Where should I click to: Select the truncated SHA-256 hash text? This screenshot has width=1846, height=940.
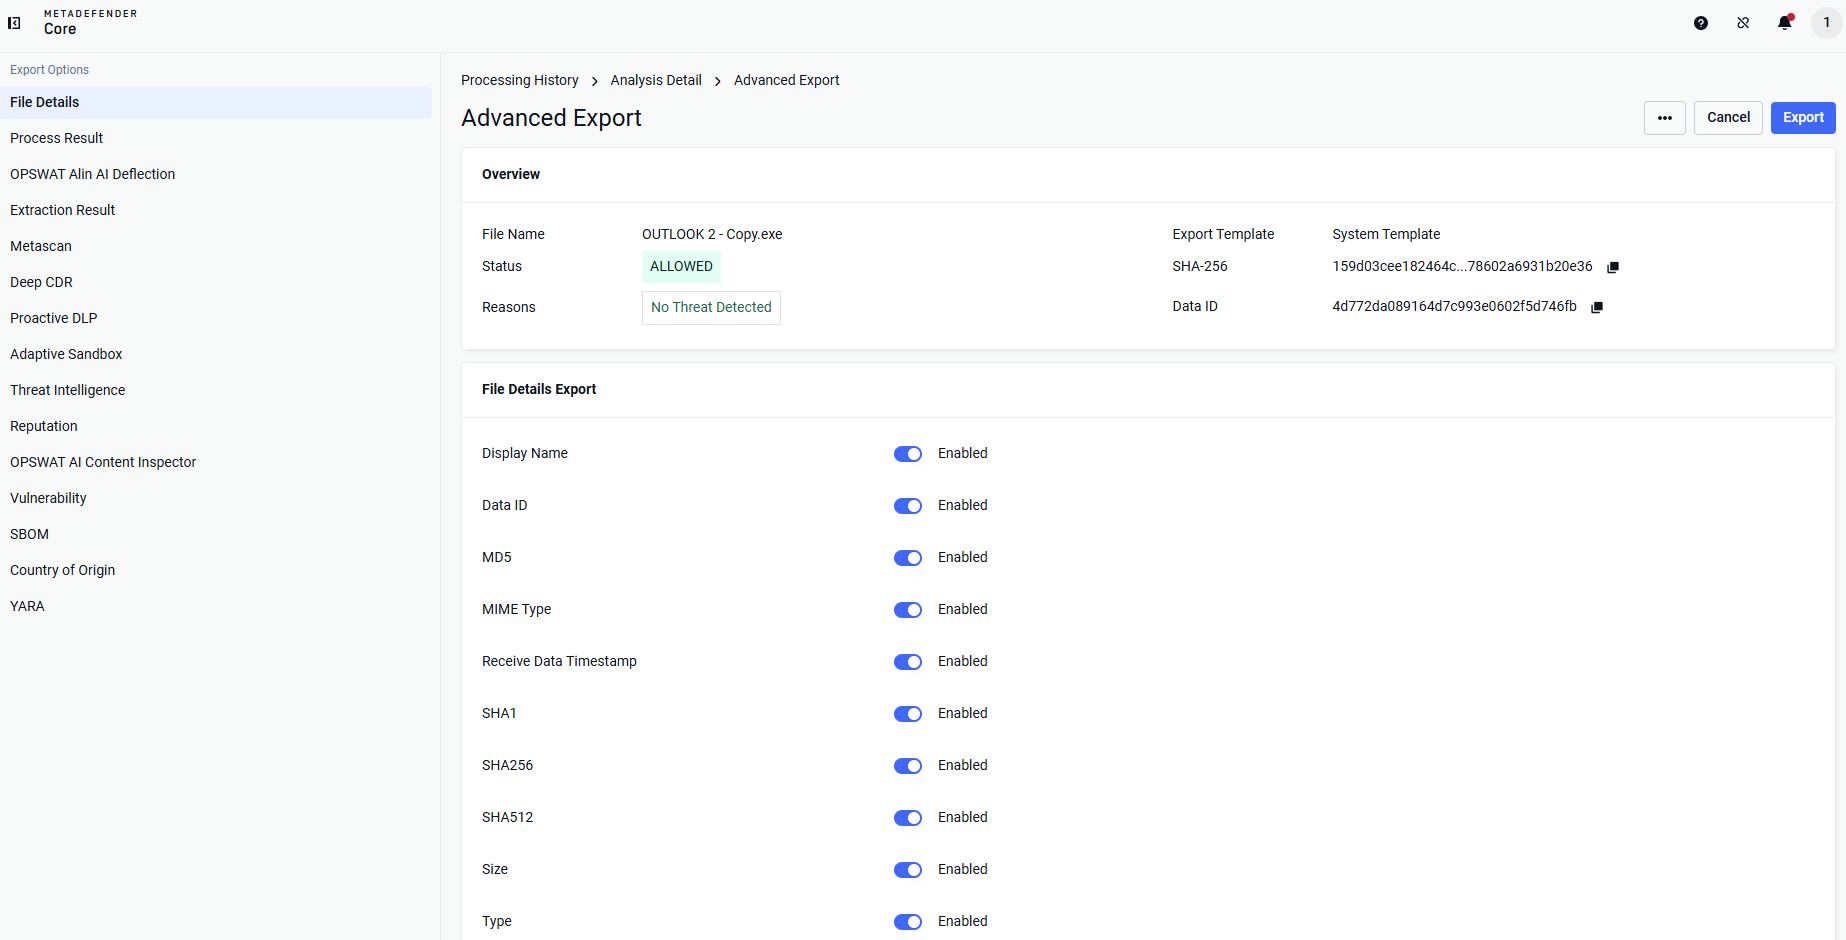[1462, 267]
